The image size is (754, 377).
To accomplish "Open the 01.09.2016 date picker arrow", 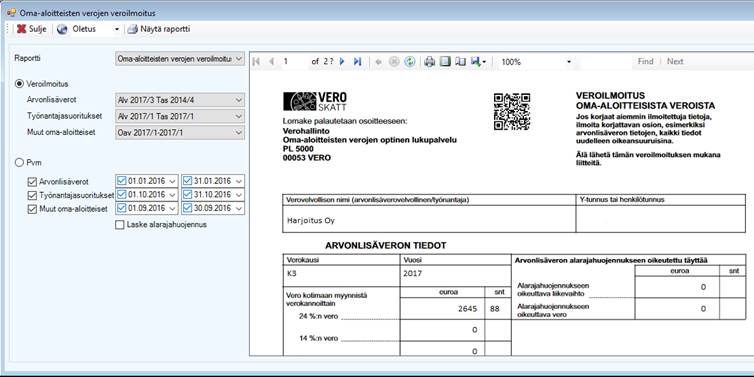I will point(173,208).
